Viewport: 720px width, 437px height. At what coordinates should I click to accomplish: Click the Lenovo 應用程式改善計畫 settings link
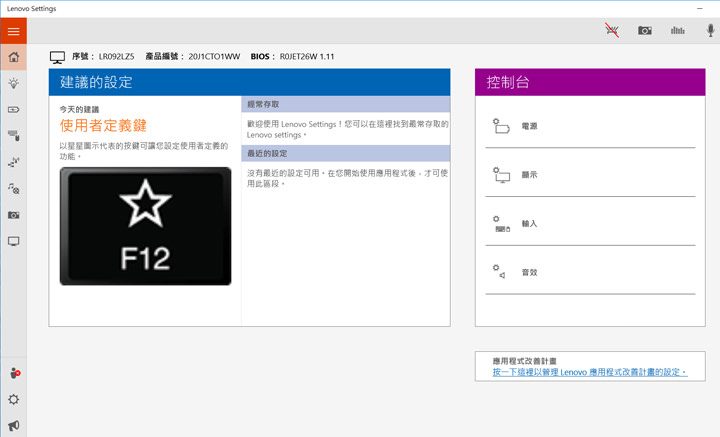pos(590,372)
